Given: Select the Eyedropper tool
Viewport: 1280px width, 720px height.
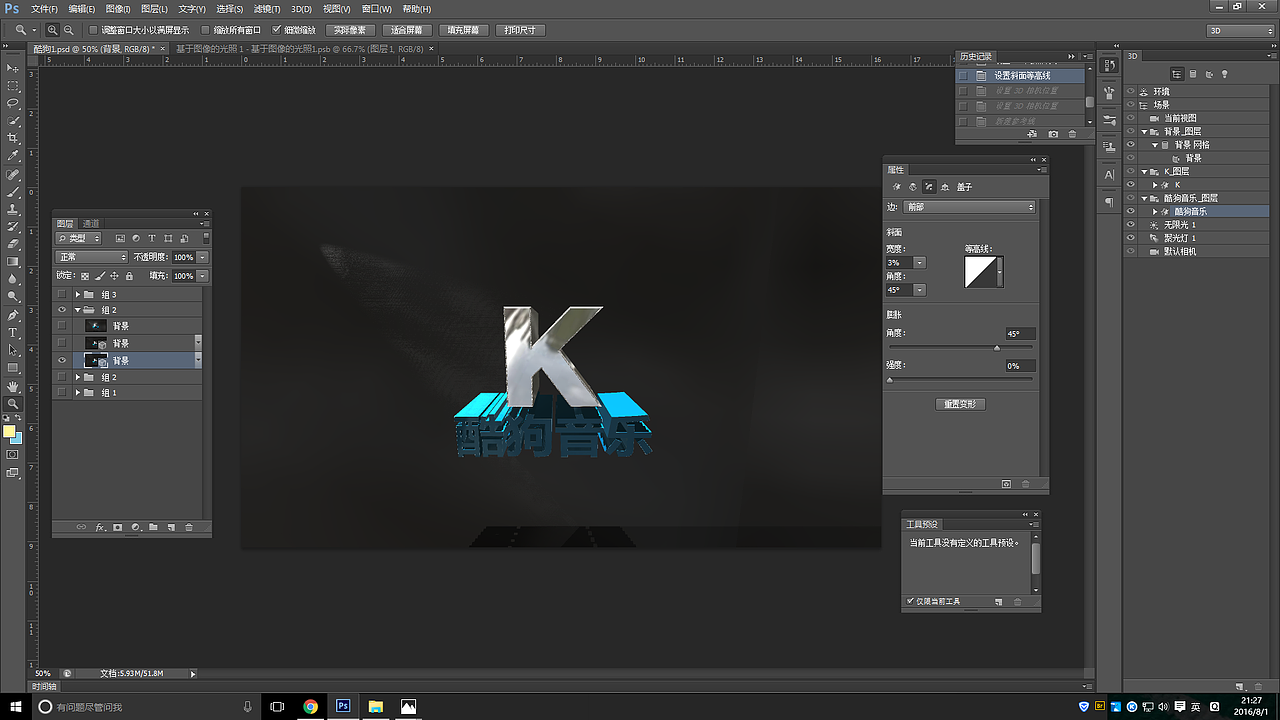Looking at the screenshot, I should pos(13,156).
